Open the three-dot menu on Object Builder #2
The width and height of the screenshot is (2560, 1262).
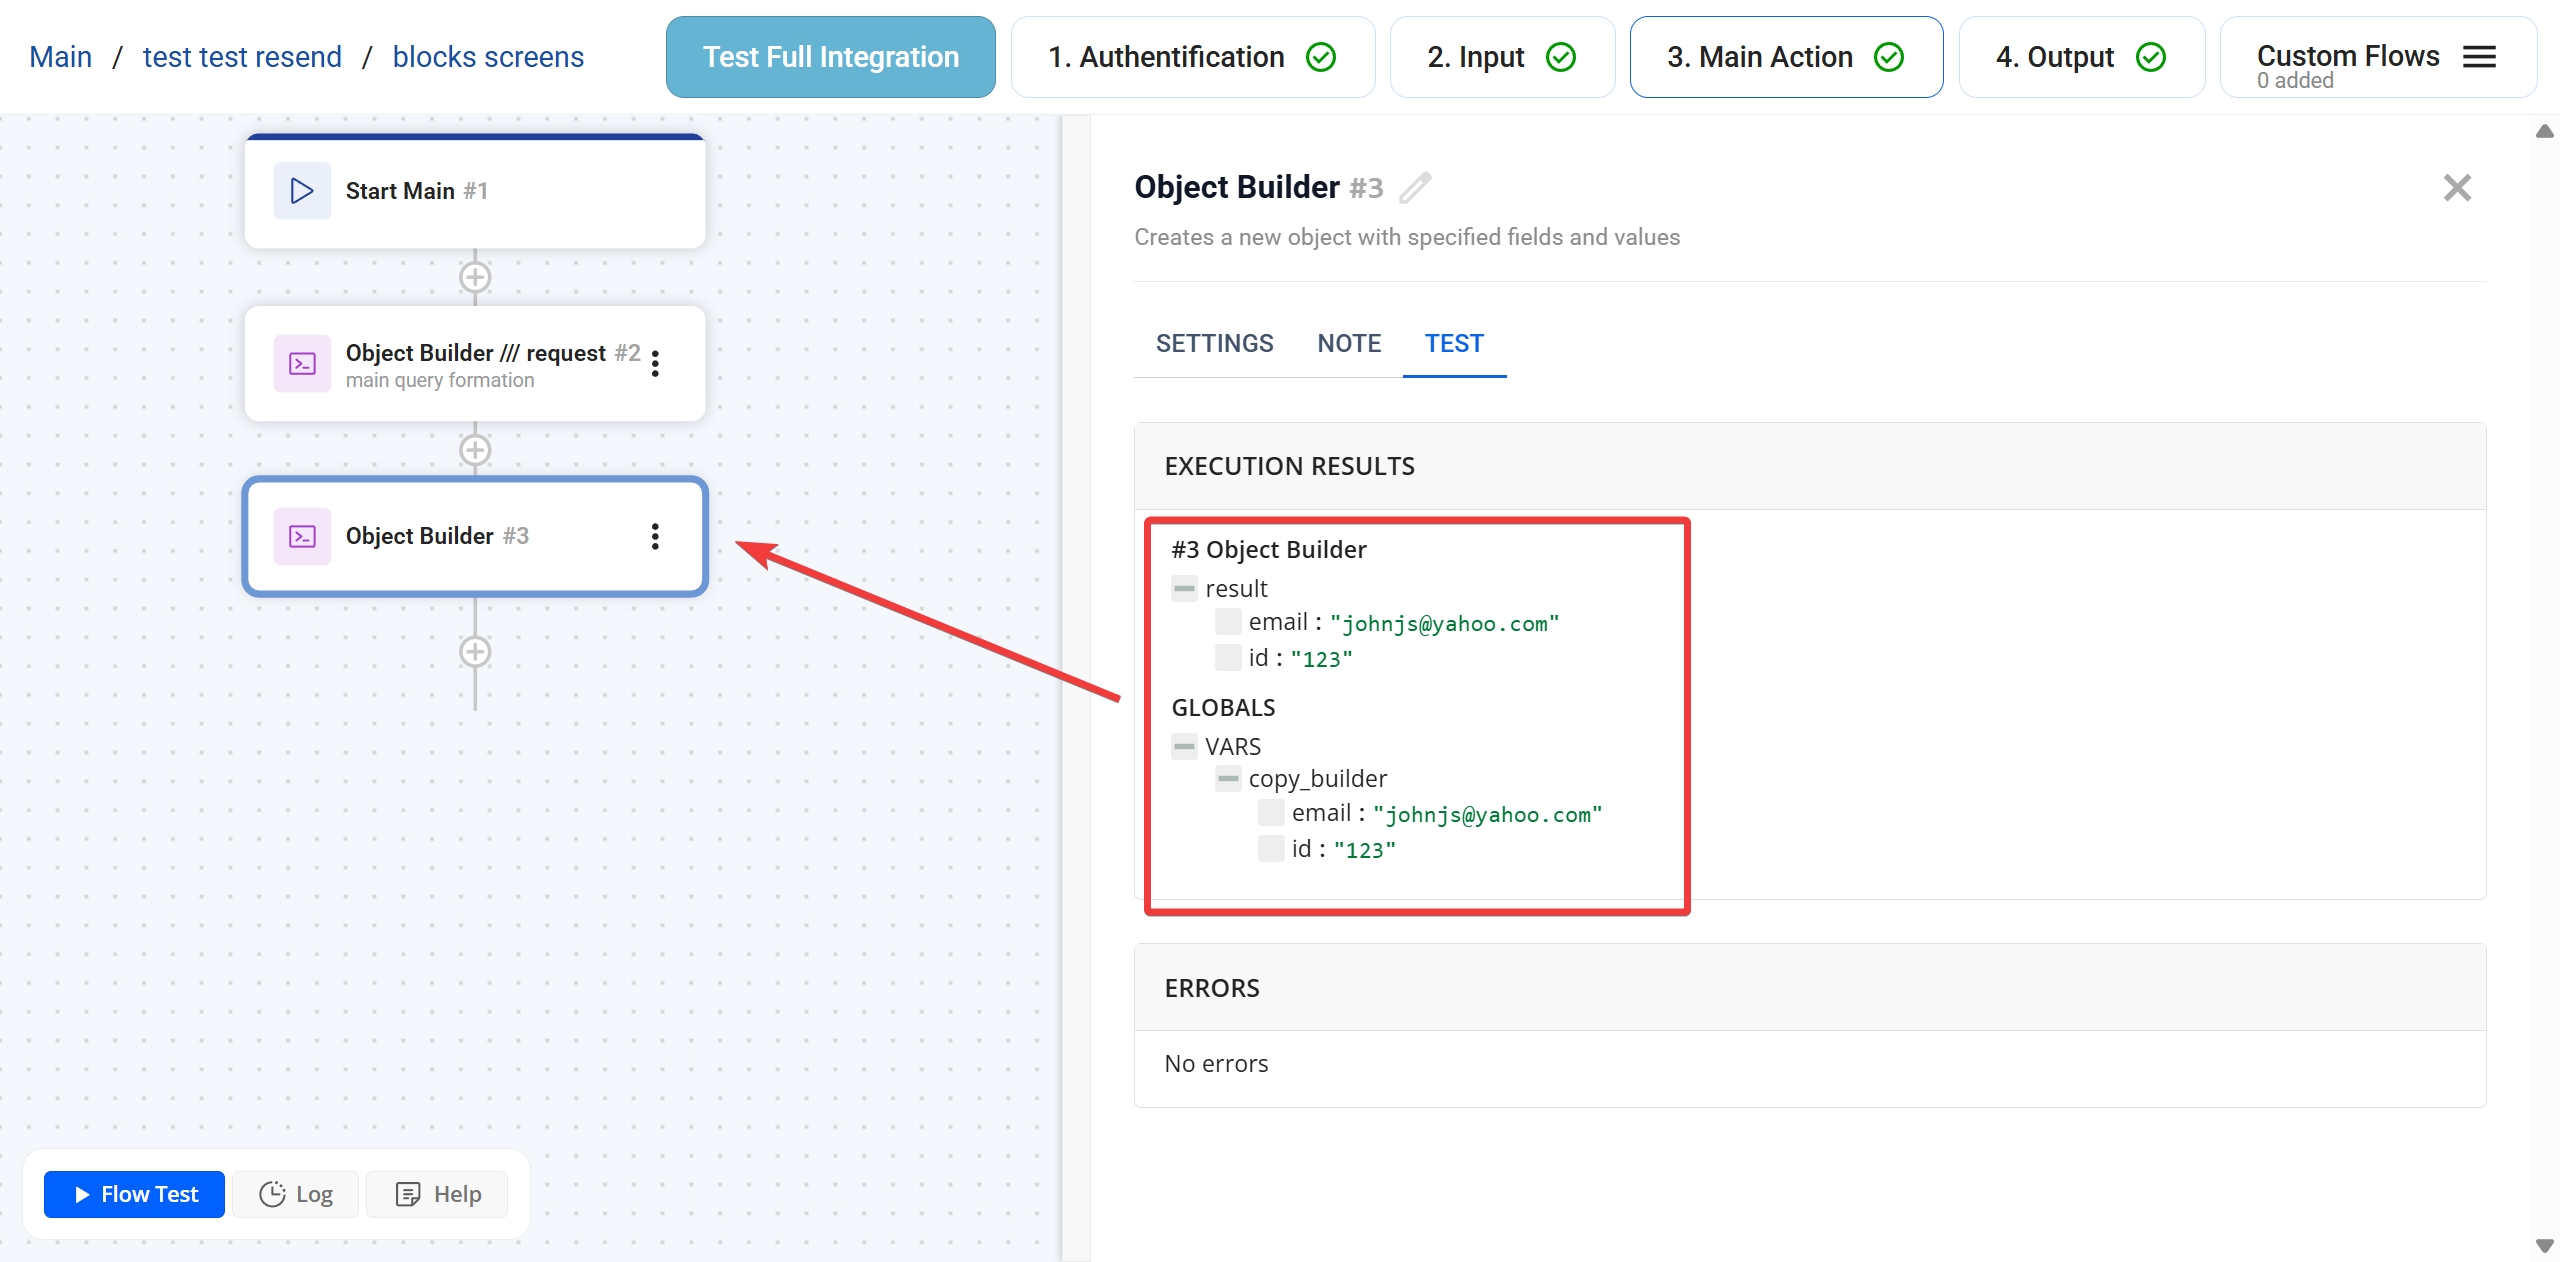(656, 363)
